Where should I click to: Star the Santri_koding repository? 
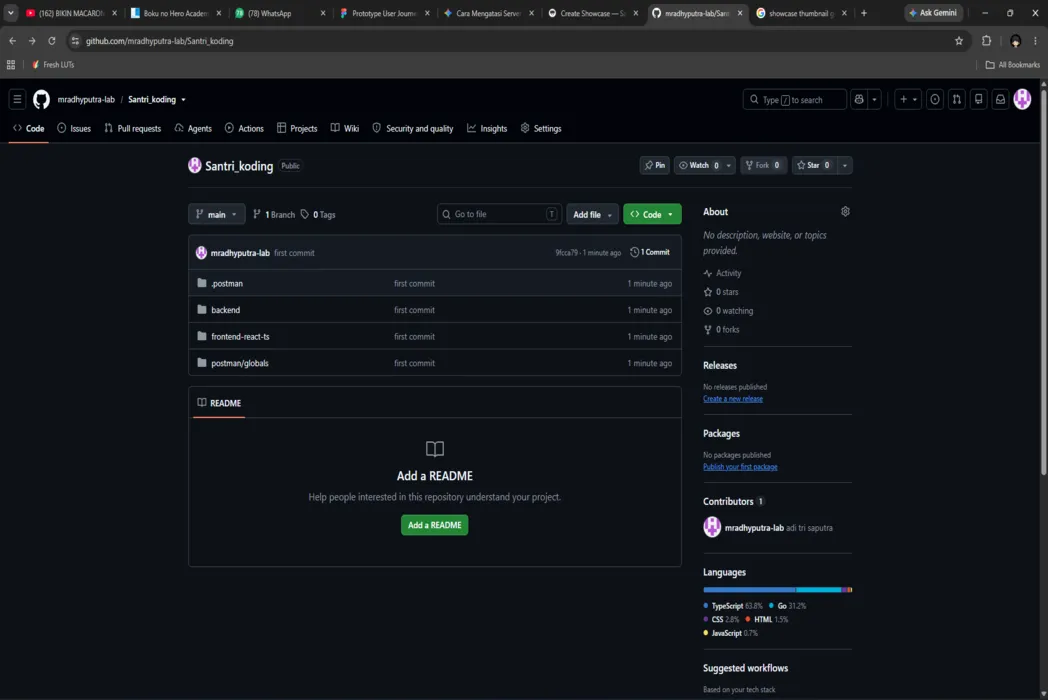813,165
